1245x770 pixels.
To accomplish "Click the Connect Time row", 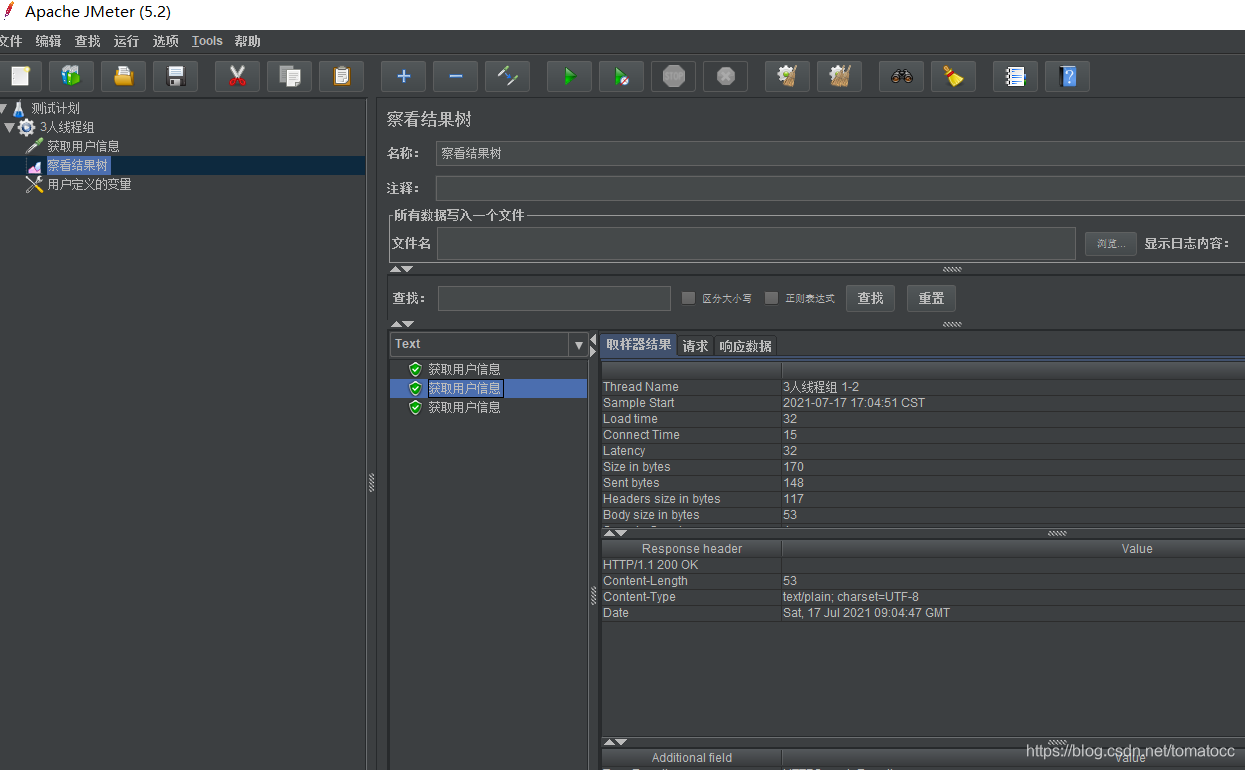I will click(923, 435).
